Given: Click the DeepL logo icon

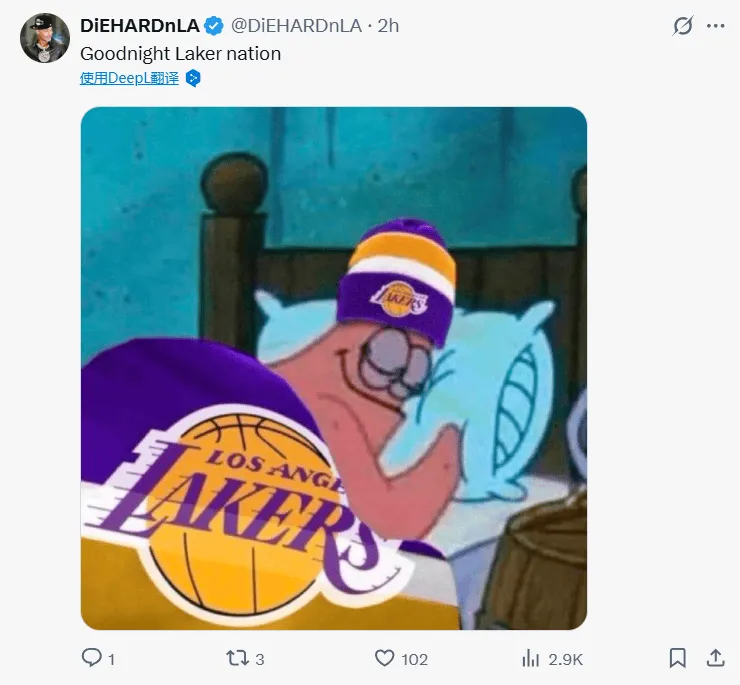Looking at the screenshot, I should (x=194, y=78).
